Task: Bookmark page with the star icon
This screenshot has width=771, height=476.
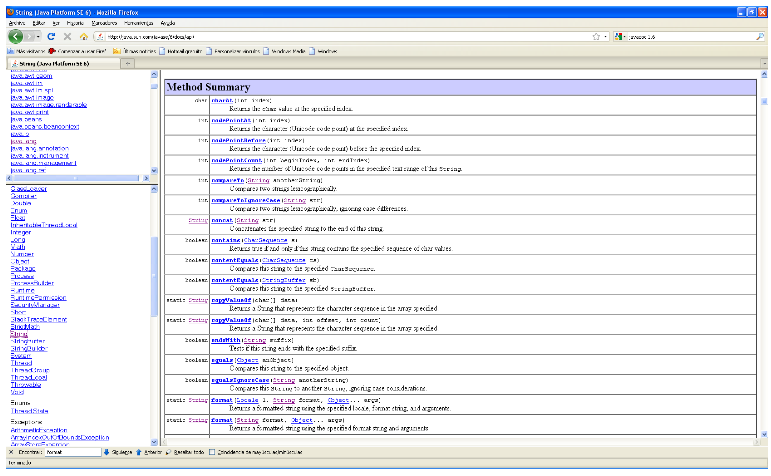Action: (x=594, y=35)
